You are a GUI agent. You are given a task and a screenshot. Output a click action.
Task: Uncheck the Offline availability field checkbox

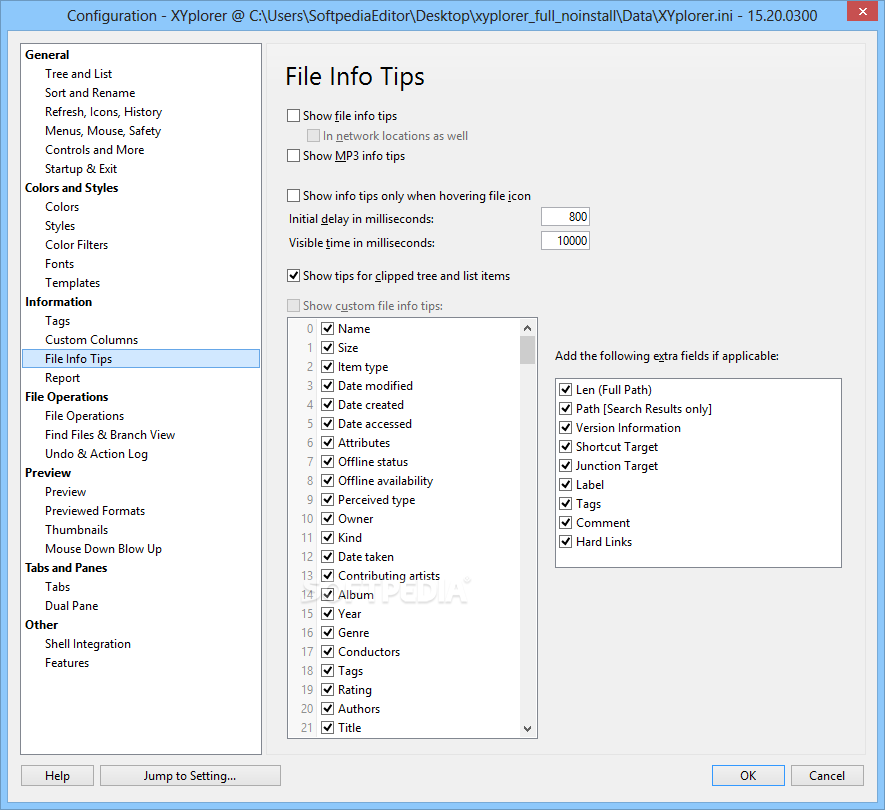tap(327, 480)
